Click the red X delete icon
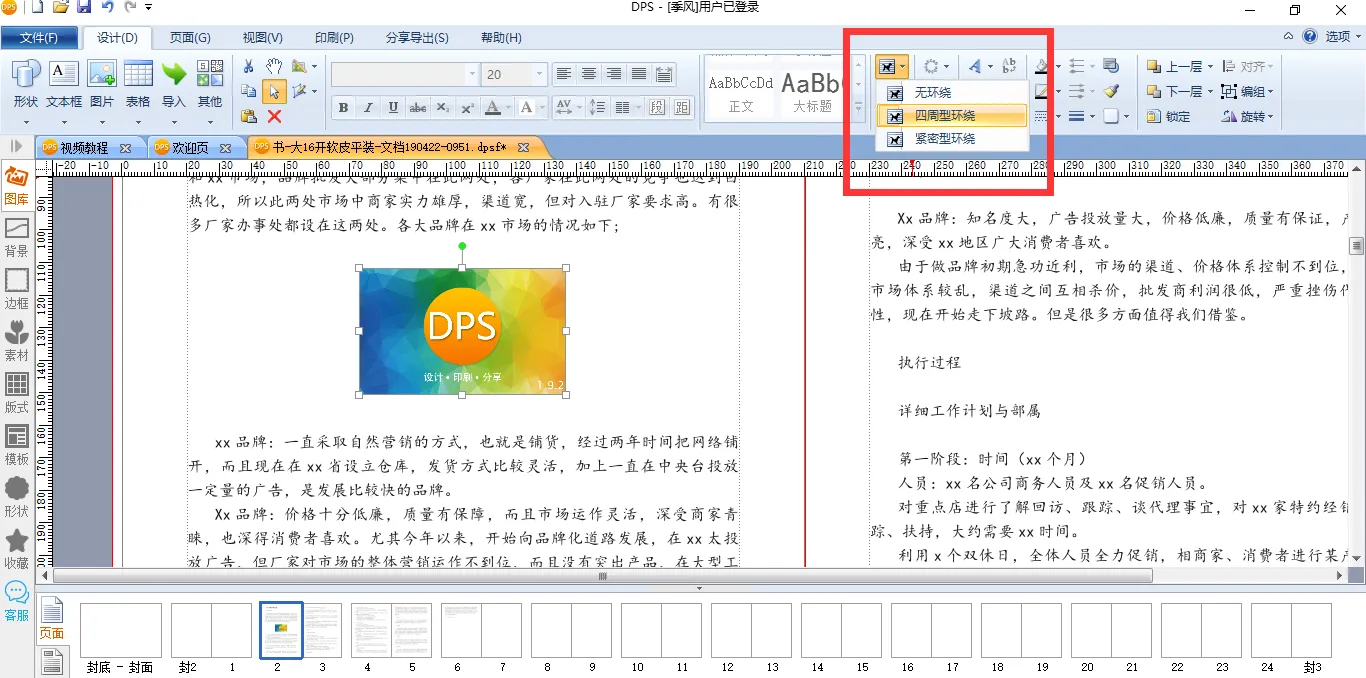 [x=274, y=116]
